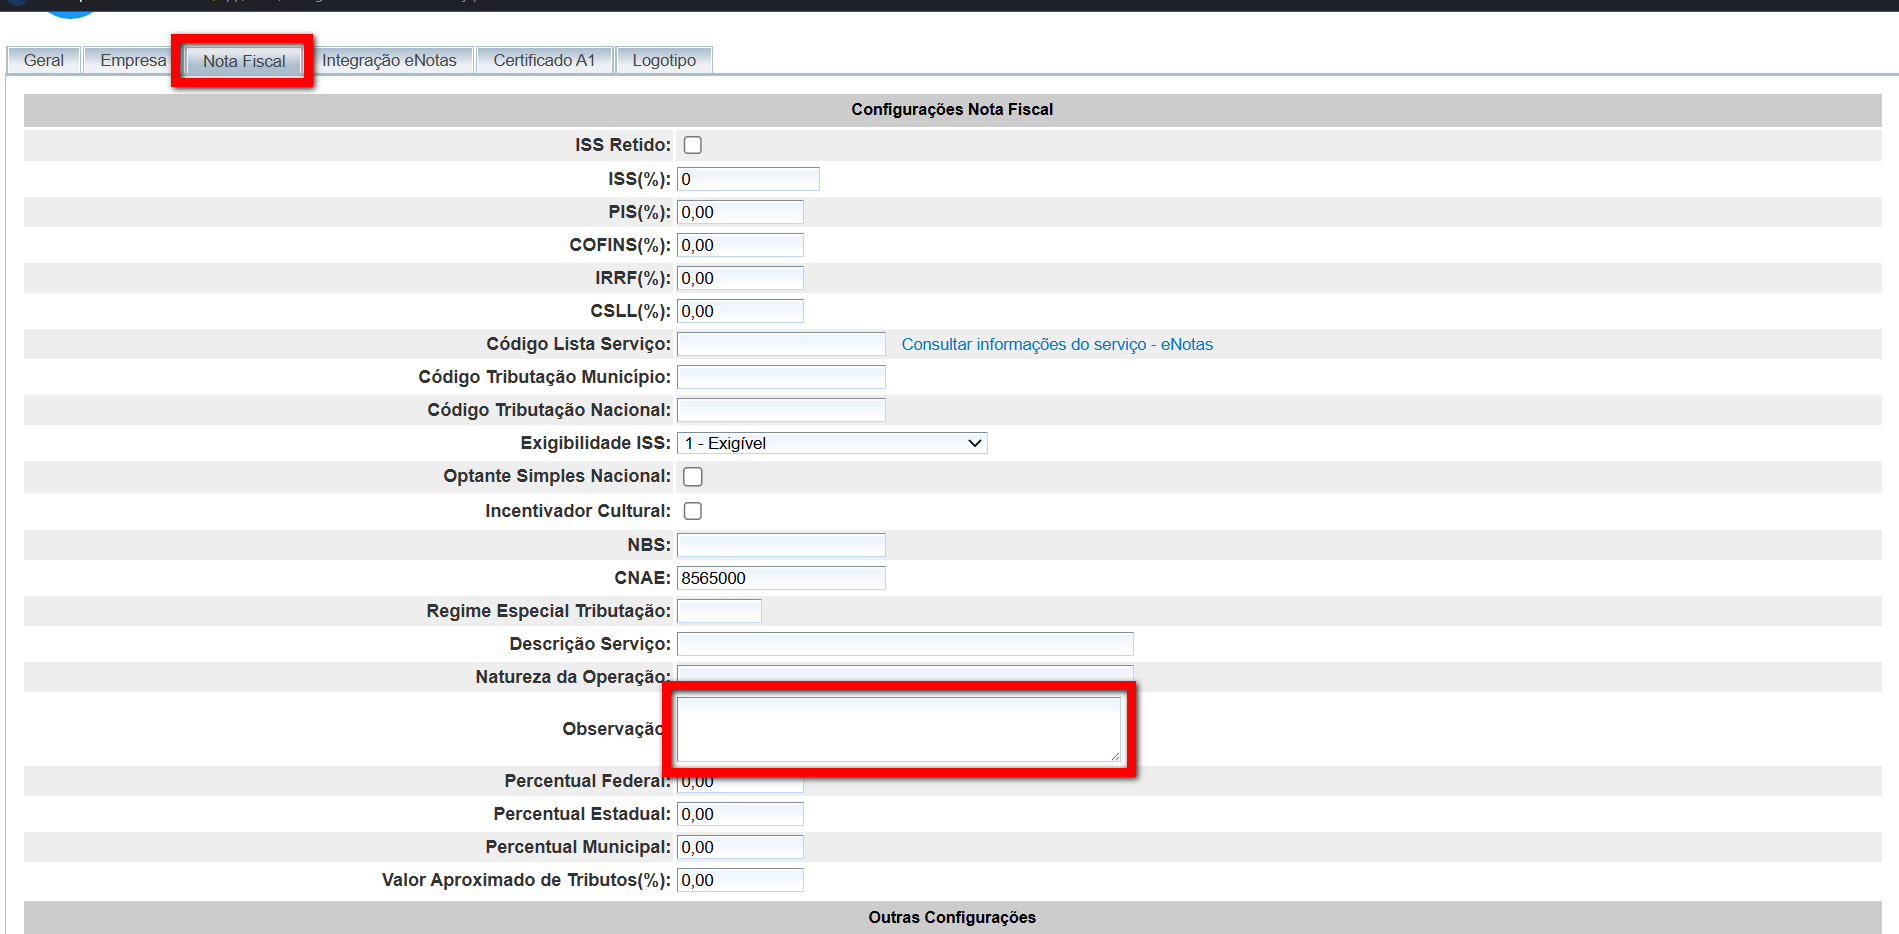Screen dimensions: 1899x934
Task: Go to the Certificado A1 tab
Action: (x=544, y=60)
